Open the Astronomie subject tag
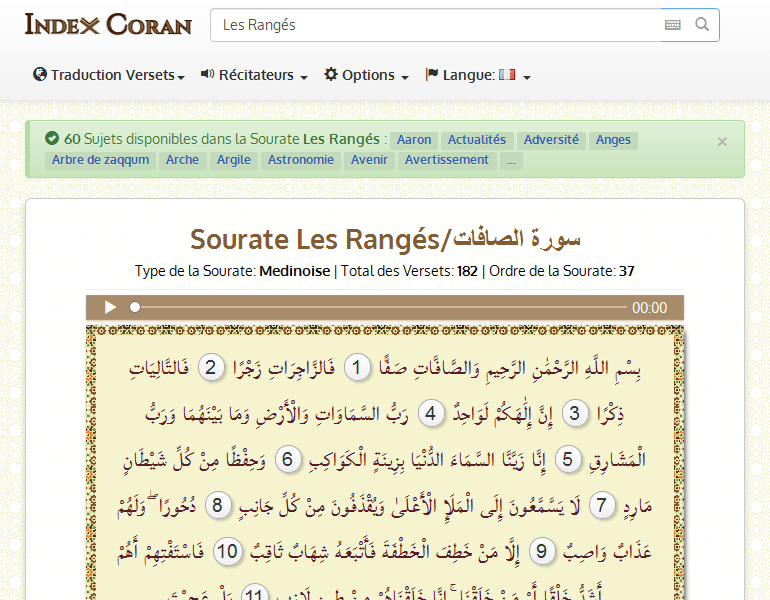Screen dimensions: 770x600 coord(301,160)
